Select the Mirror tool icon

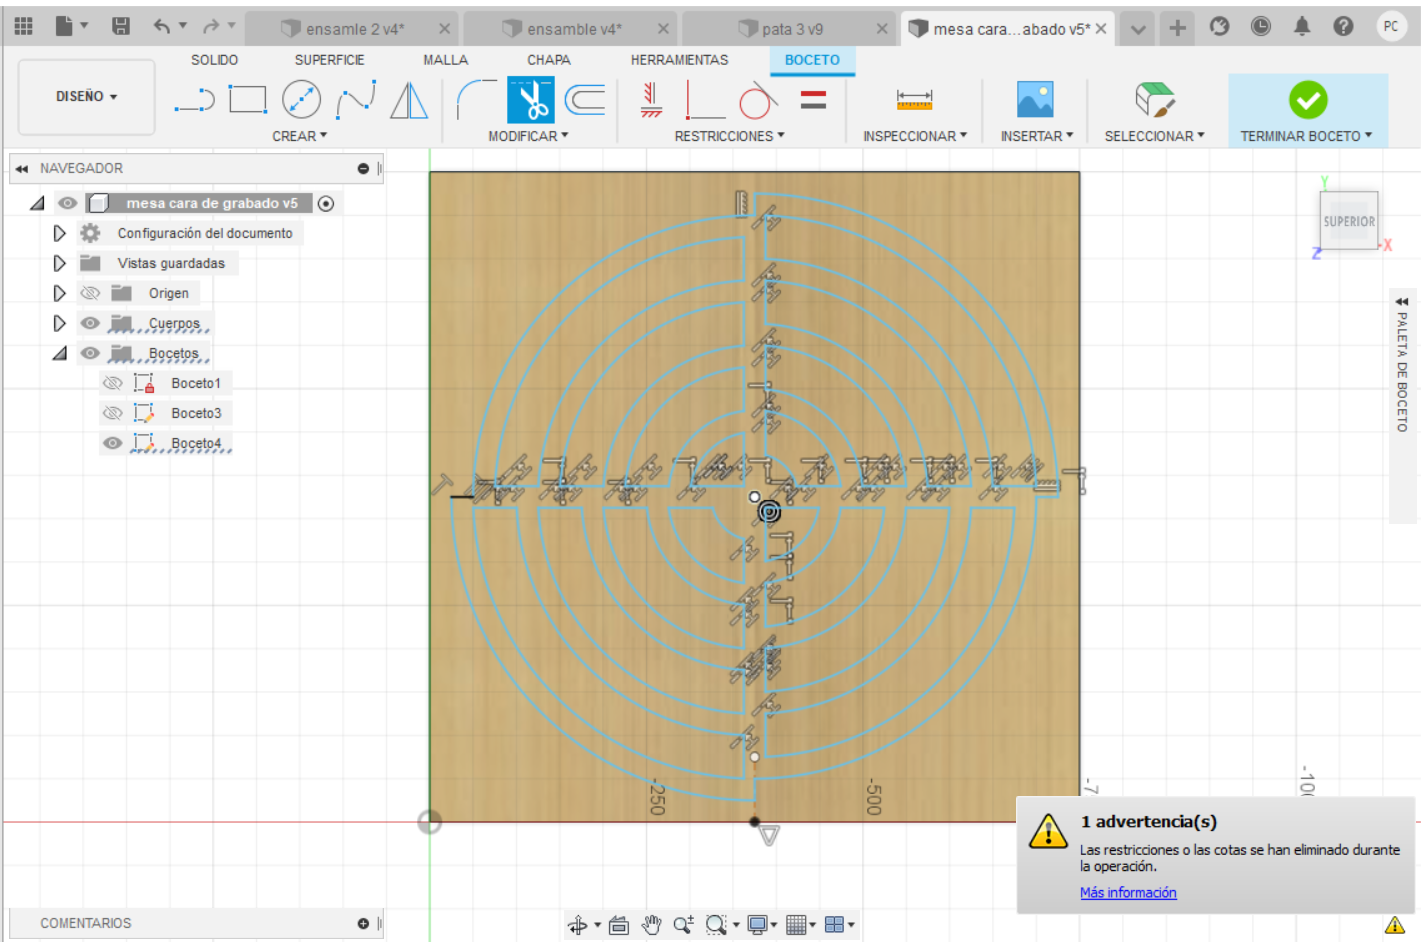coord(409,100)
